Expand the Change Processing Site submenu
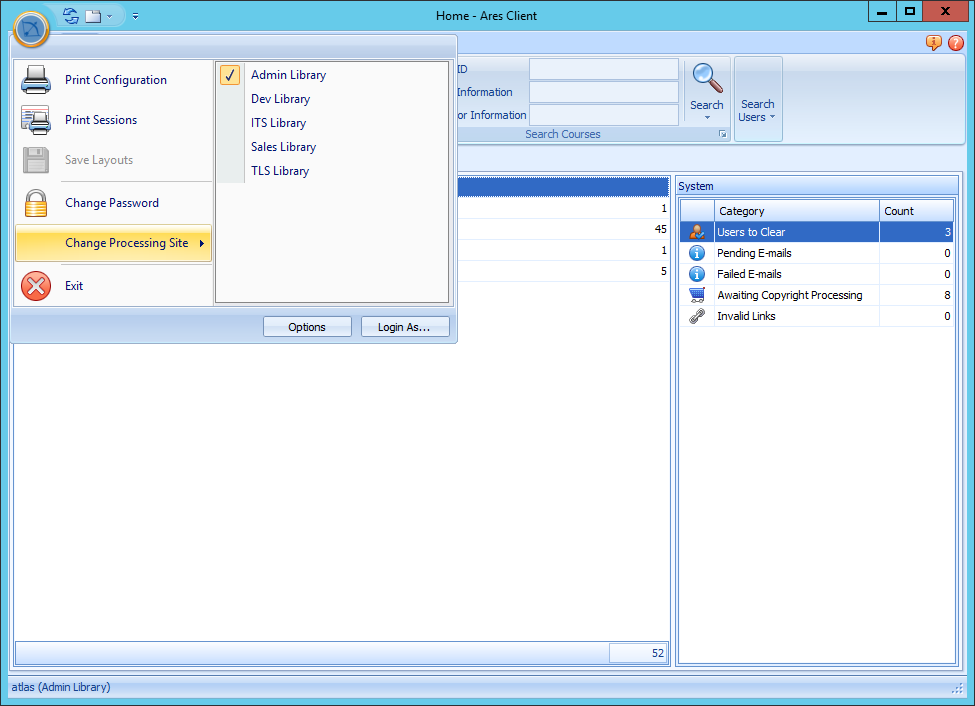Viewport: 975px width, 706px height. (126, 243)
